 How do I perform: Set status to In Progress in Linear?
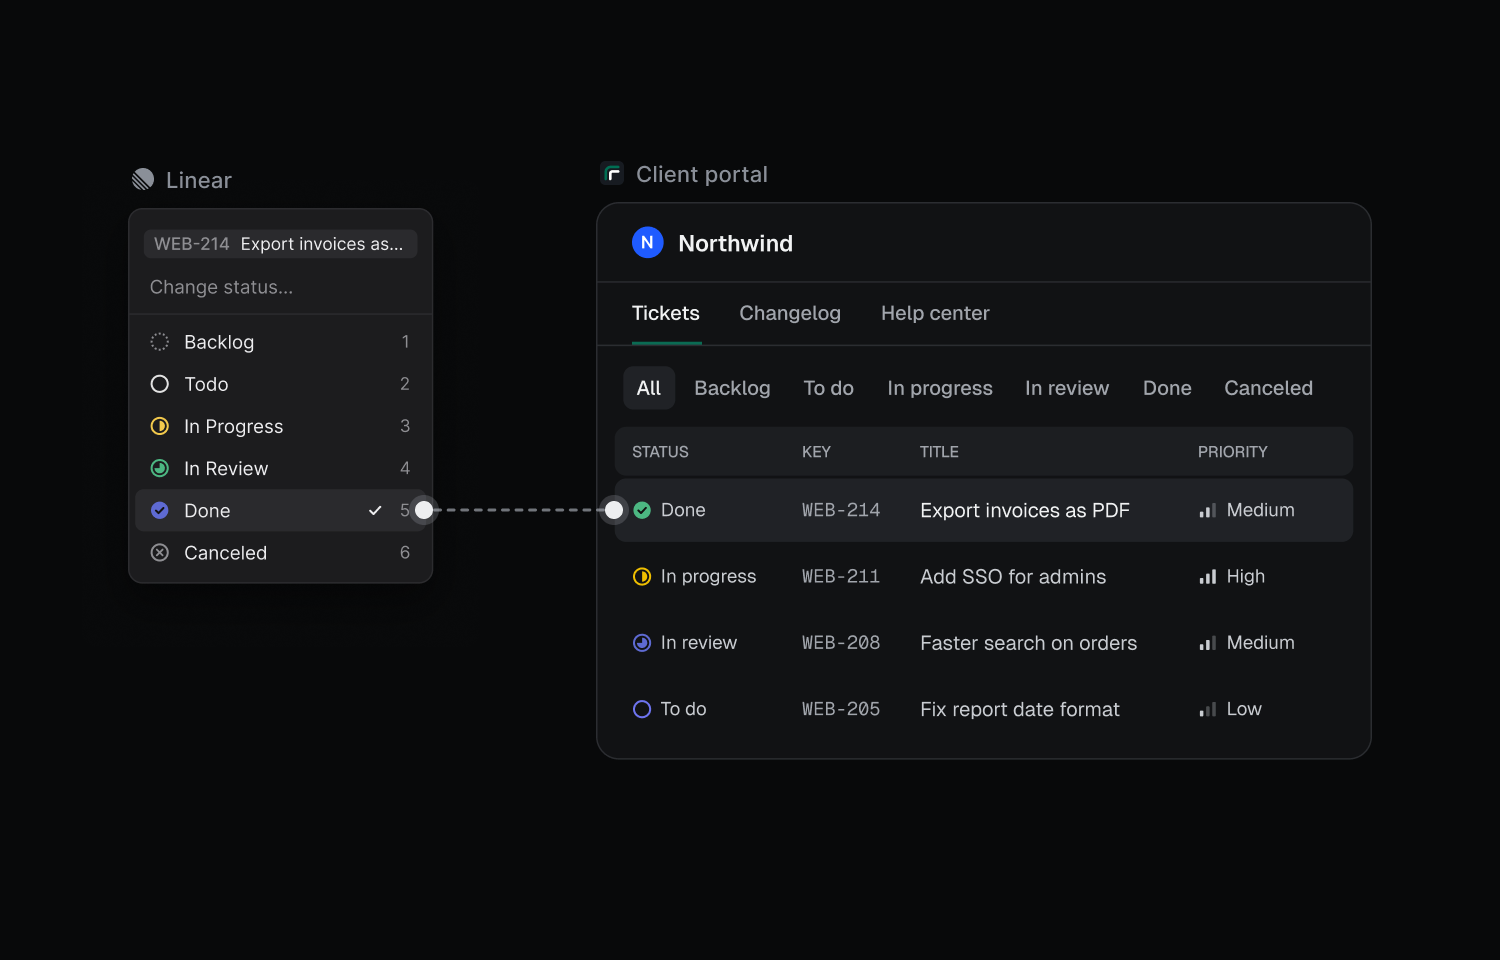[x=281, y=426]
